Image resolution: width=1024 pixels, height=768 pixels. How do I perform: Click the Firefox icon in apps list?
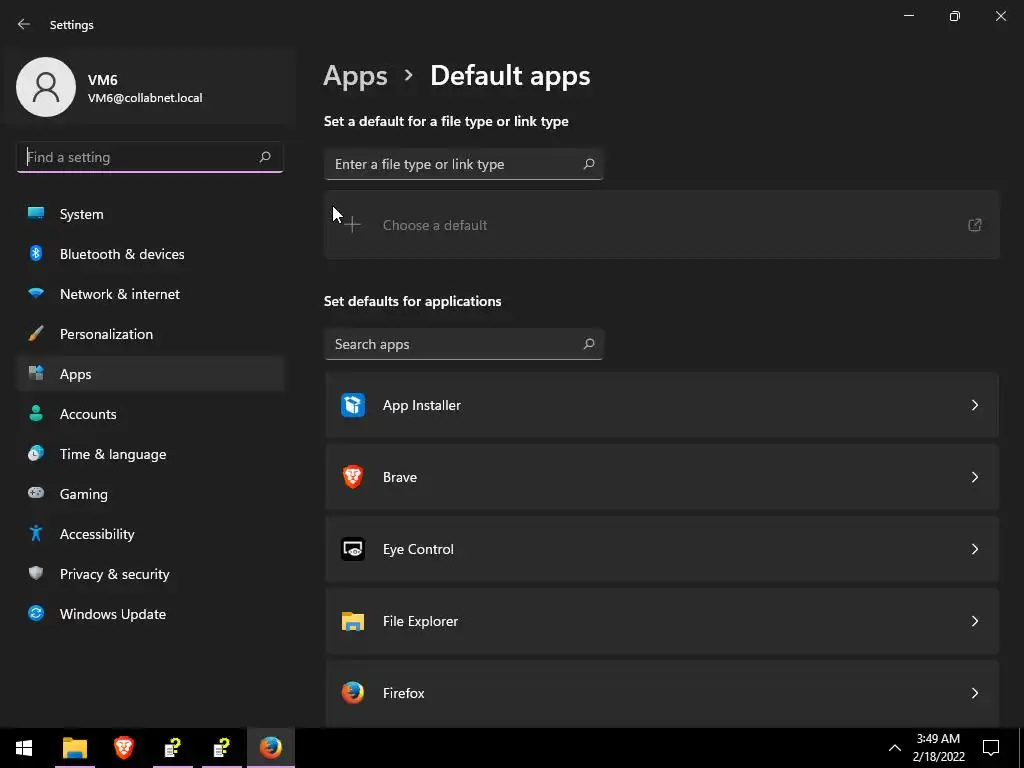coord(353,693)
